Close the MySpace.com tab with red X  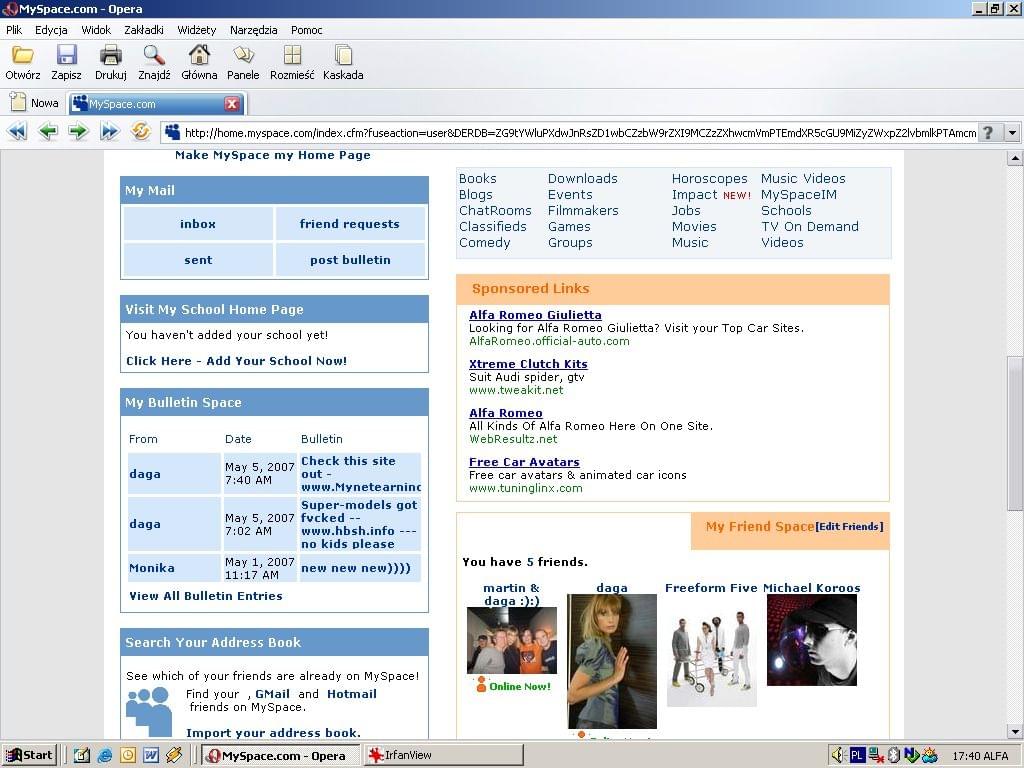point(232,104)
